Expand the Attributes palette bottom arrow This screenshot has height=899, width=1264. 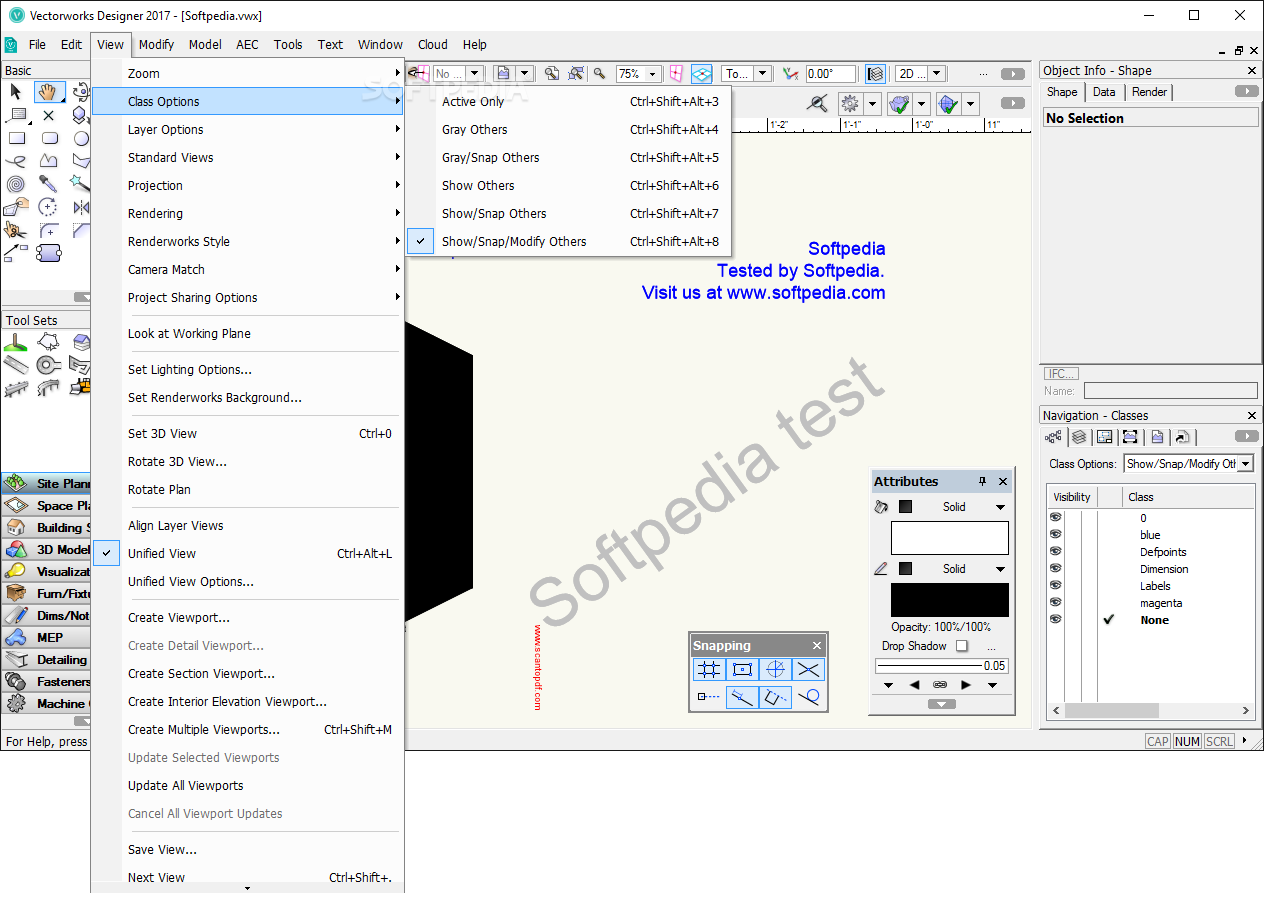click(941, 705)
